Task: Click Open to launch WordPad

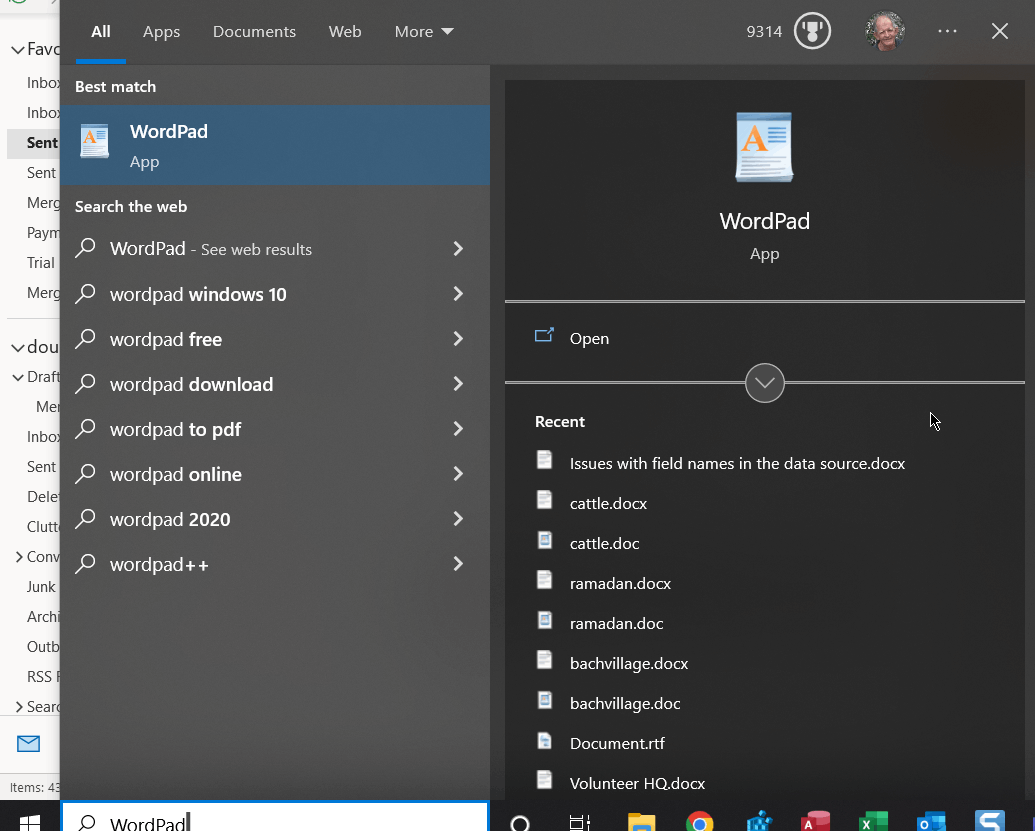Action: click(589, 339)
